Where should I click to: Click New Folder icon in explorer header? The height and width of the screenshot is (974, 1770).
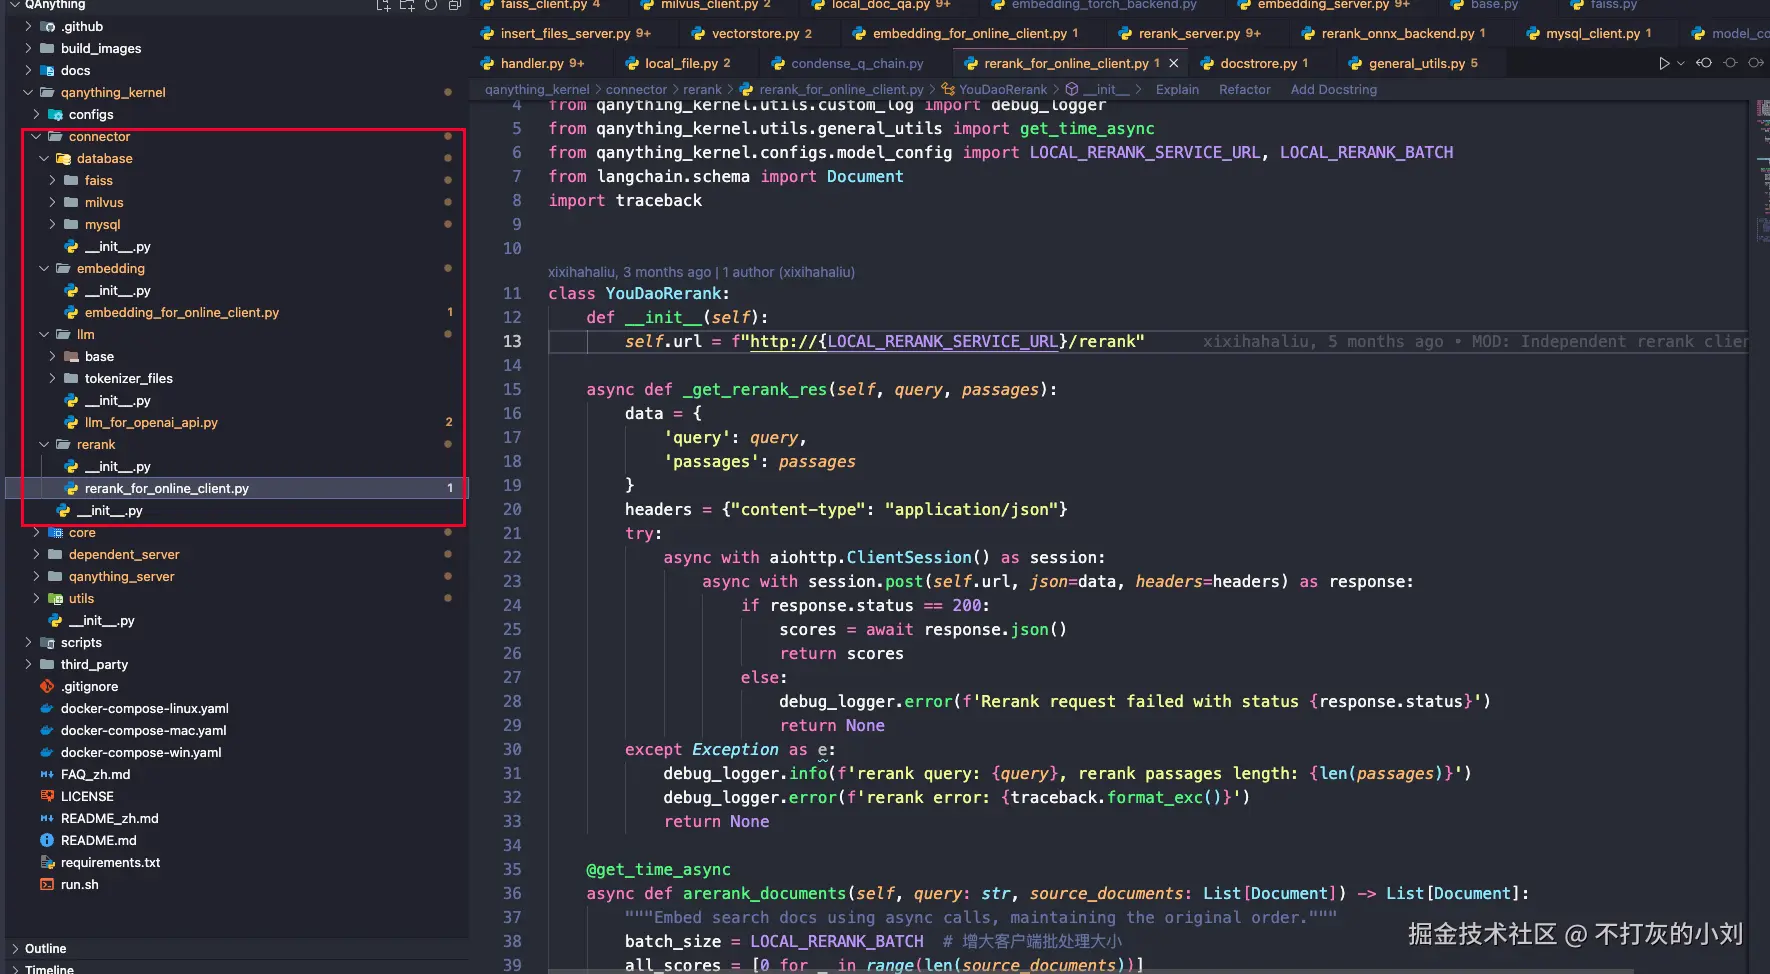tap(407, 5)
